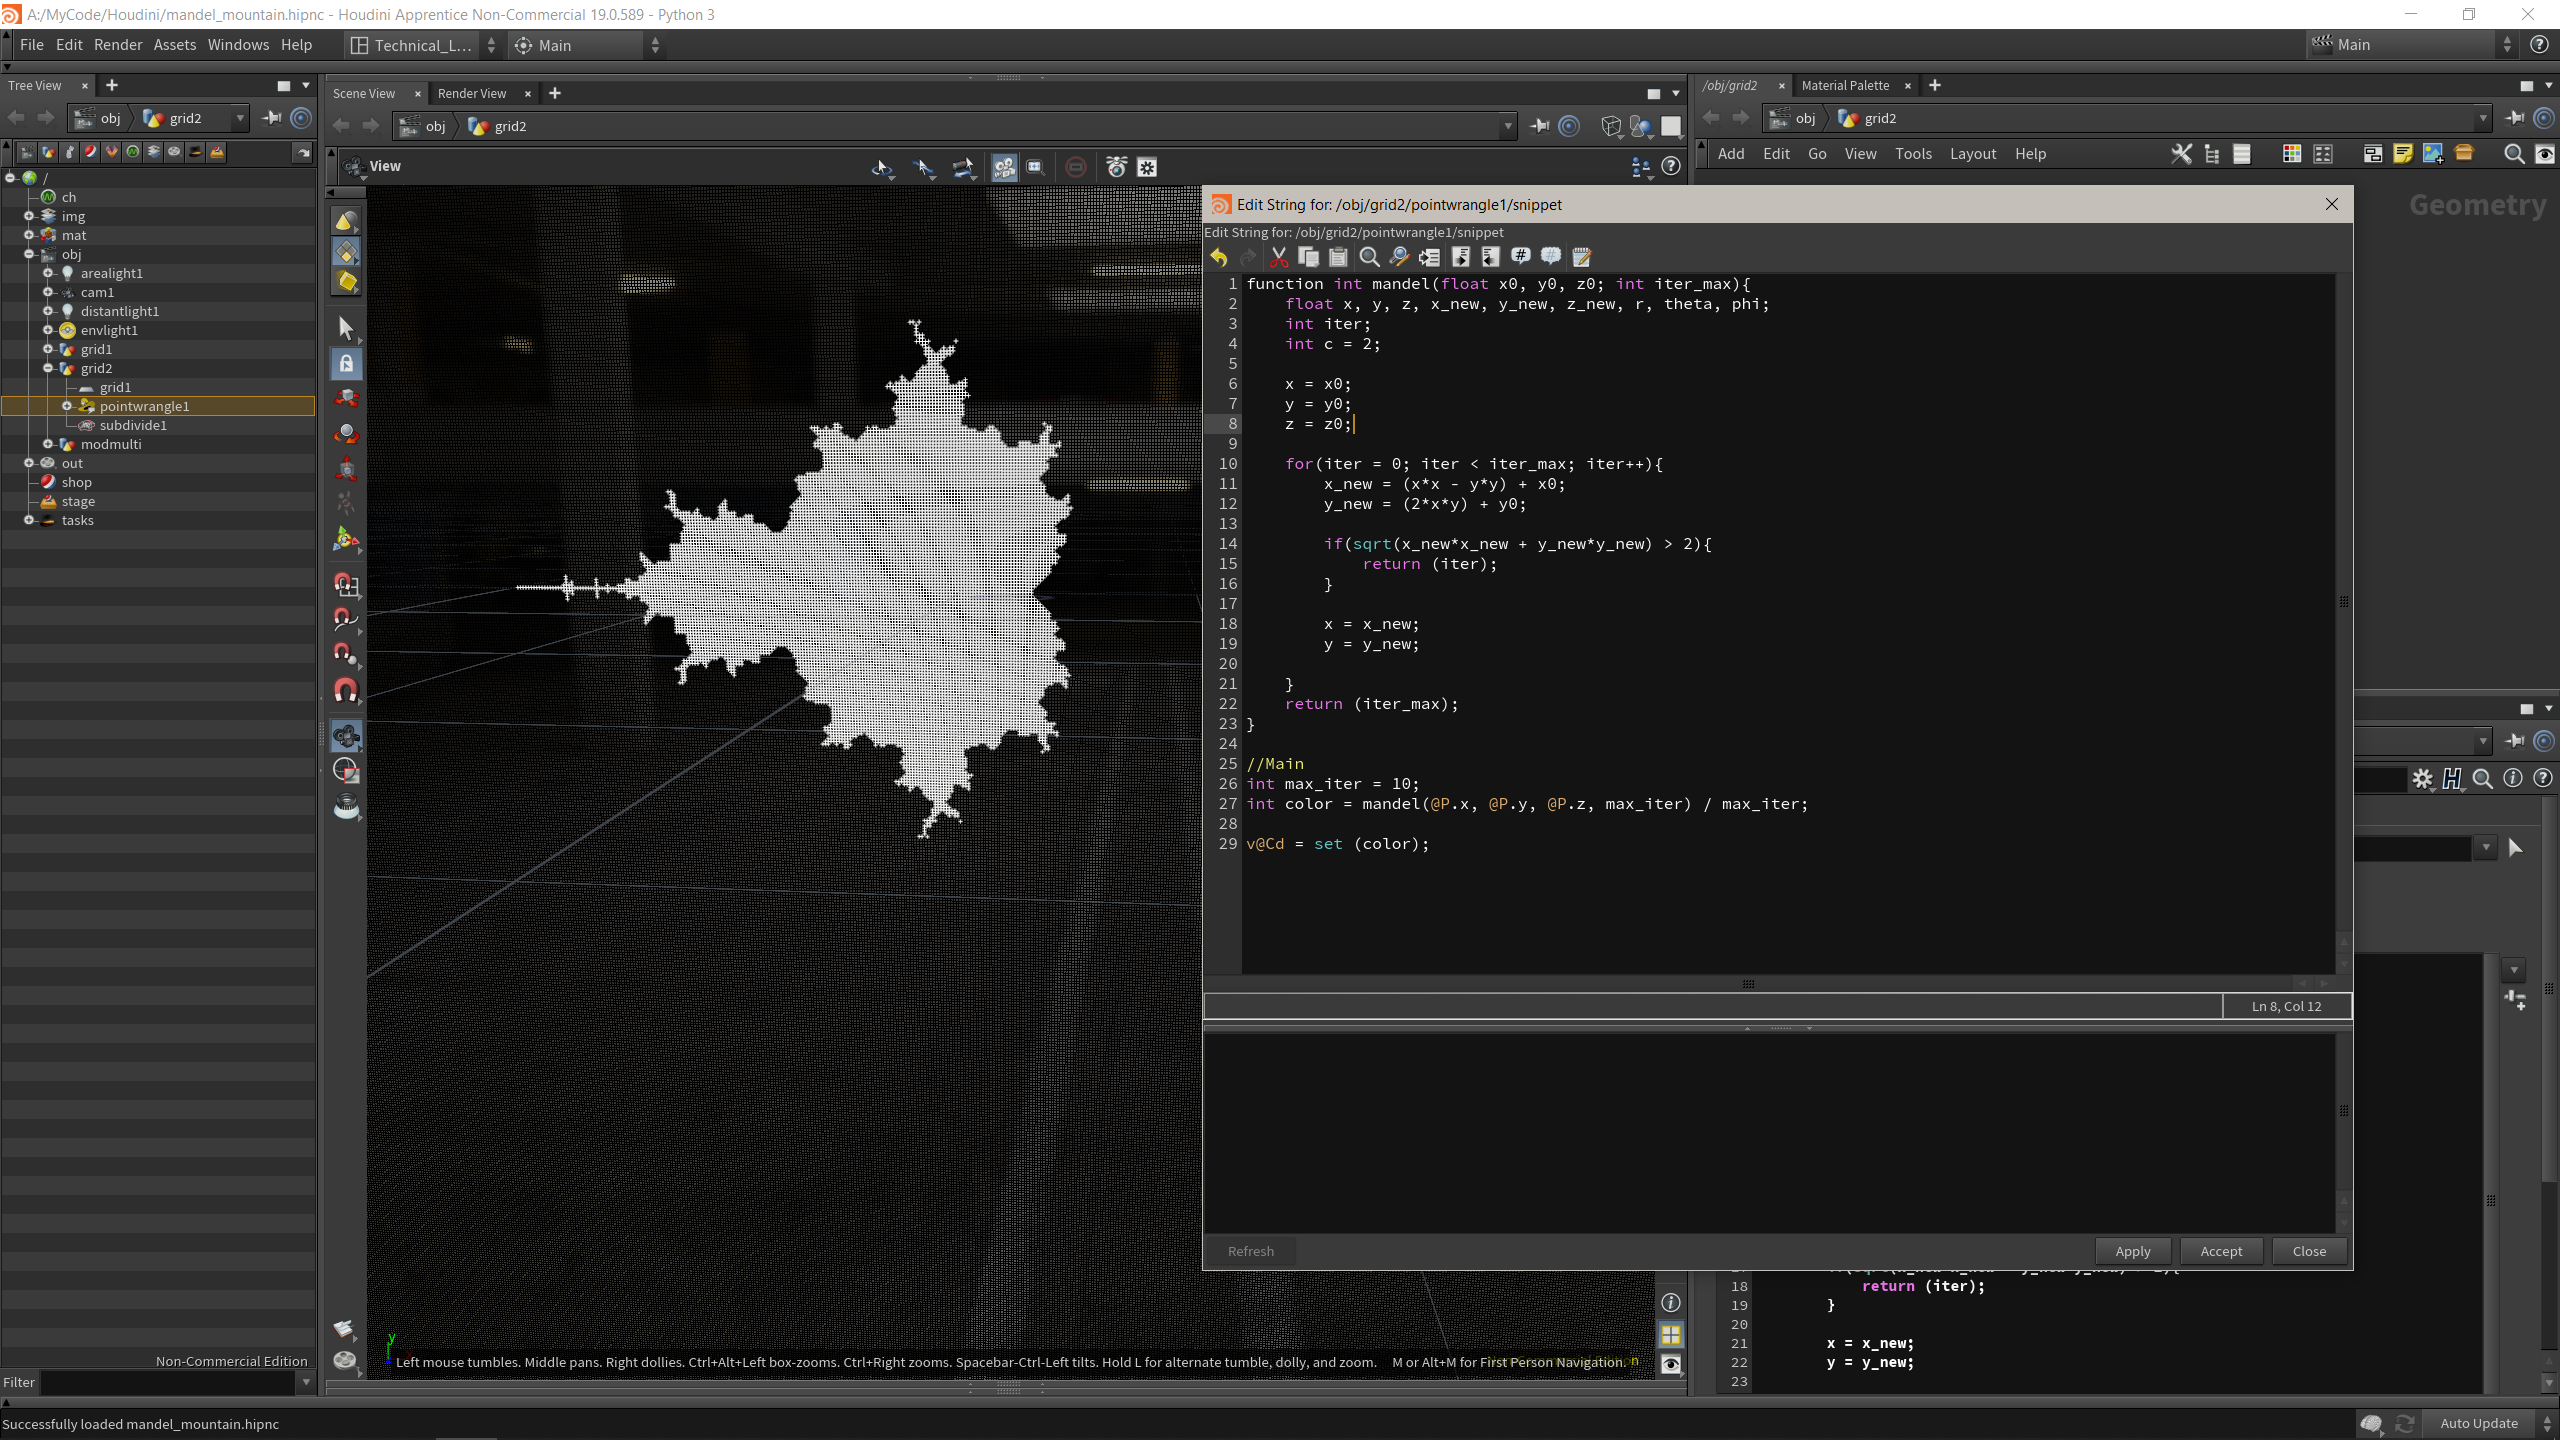Open find via the magnifier icon in the editor
Screen dimensions: 2560x1442
pos(1370,257)
